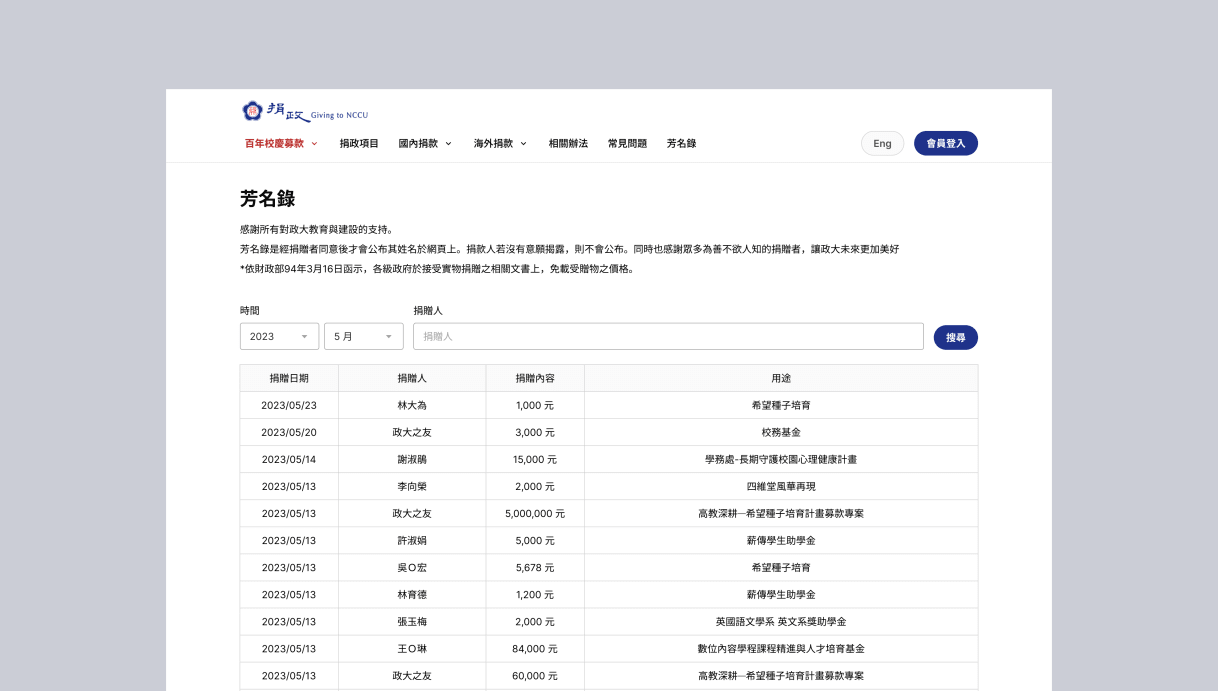Click donor name 張玉梅
Image resolution: width=1218 pixels, height=691 pixels.
(412, 621)
